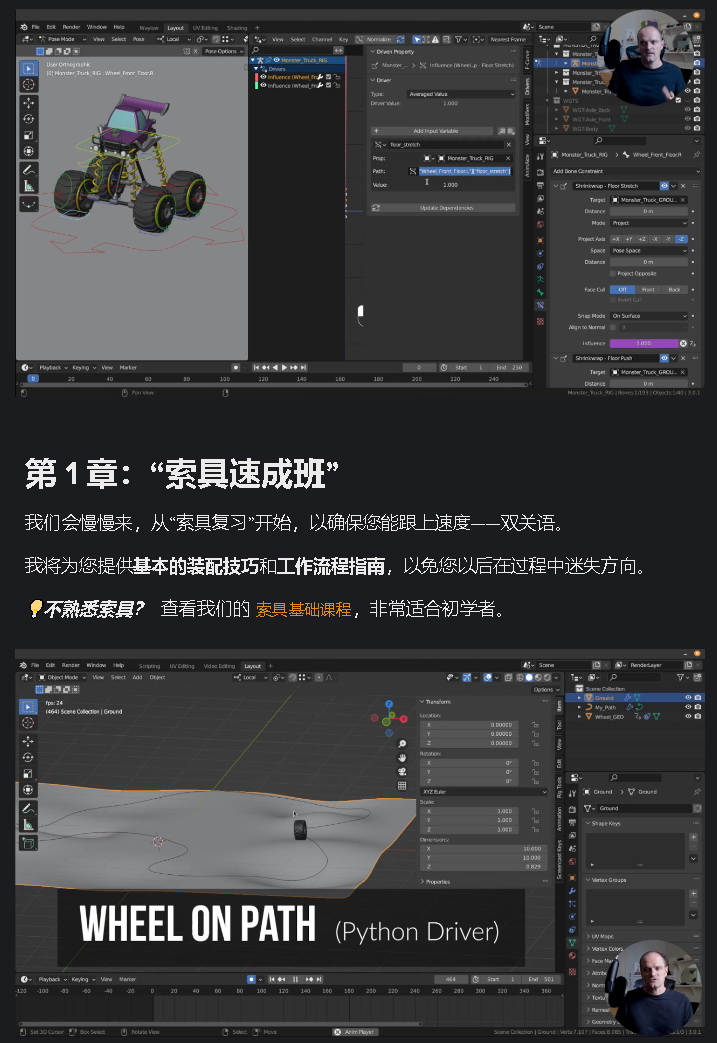Viewport: 717px width, 1043px height.
Task: Click the lock icon beside Location X
Action: pos(535,724)
